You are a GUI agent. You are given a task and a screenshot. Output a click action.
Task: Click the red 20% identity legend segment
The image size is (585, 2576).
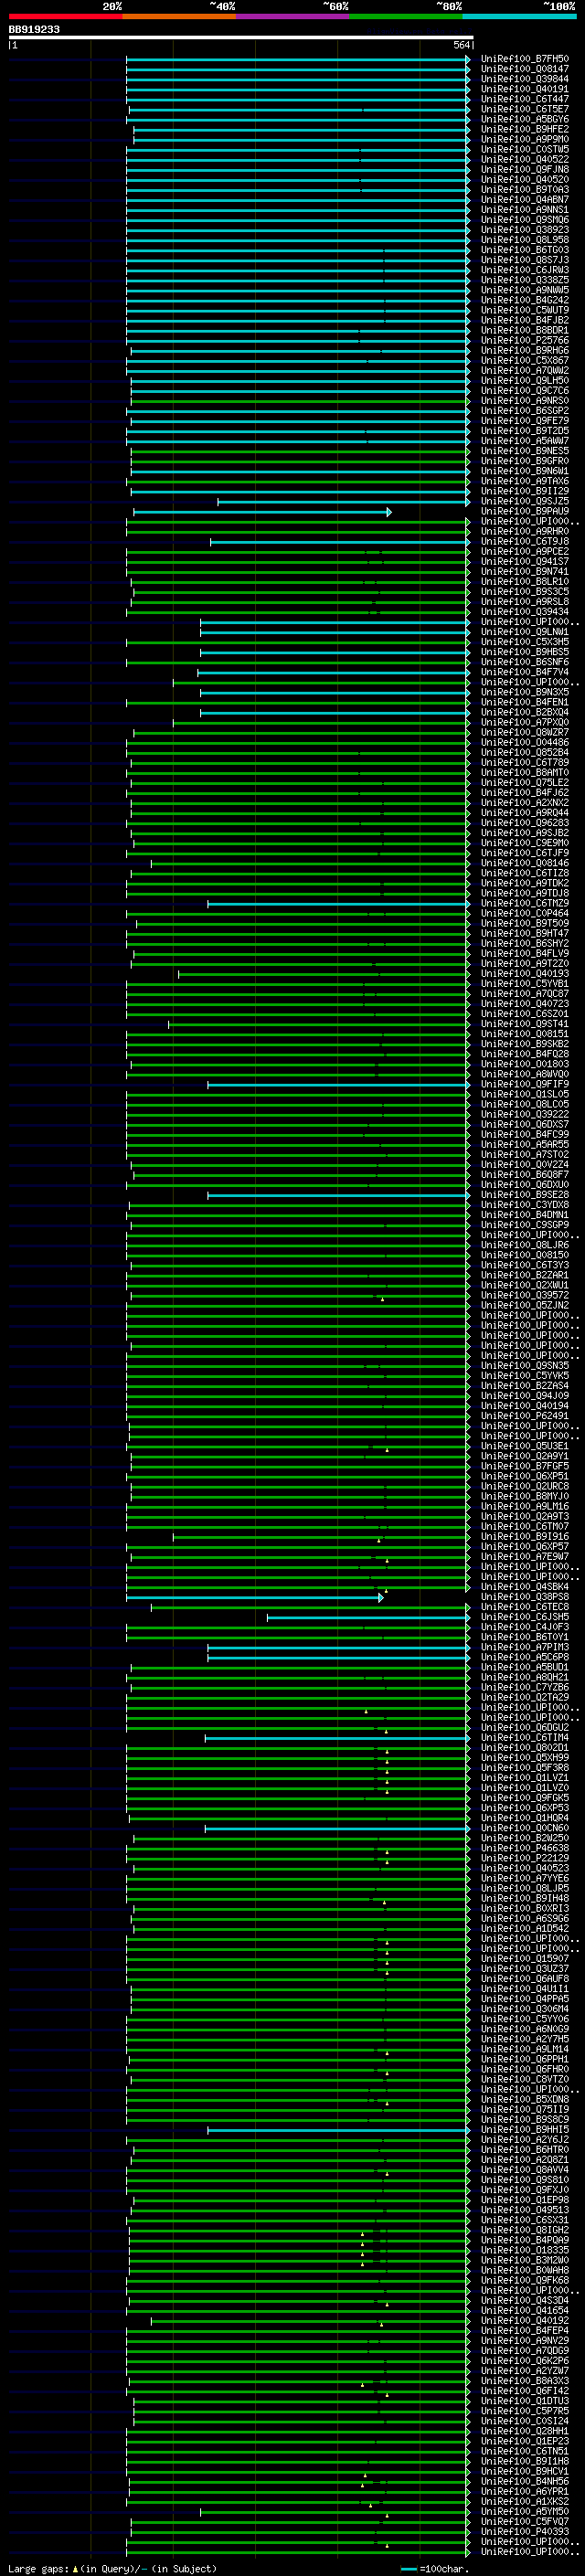65,16
